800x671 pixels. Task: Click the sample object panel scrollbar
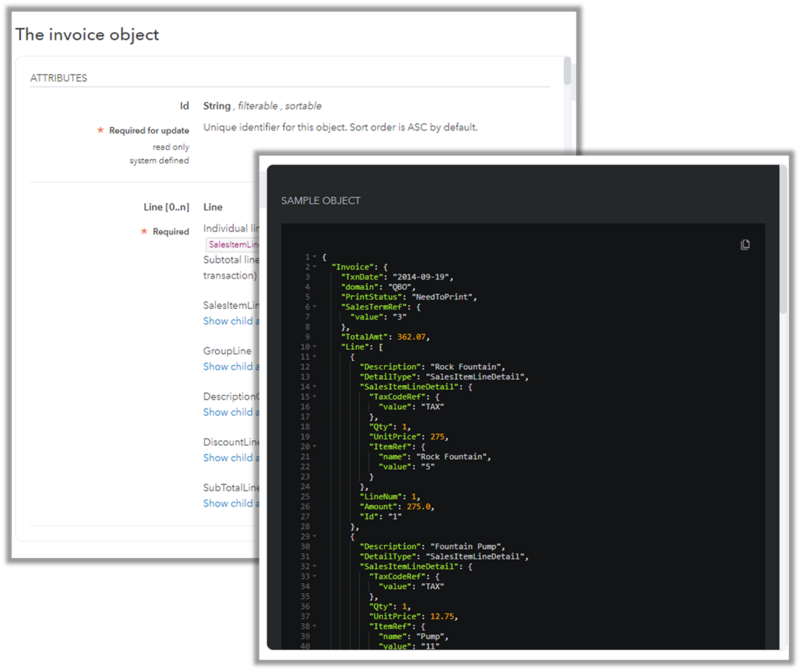(783, 240)
